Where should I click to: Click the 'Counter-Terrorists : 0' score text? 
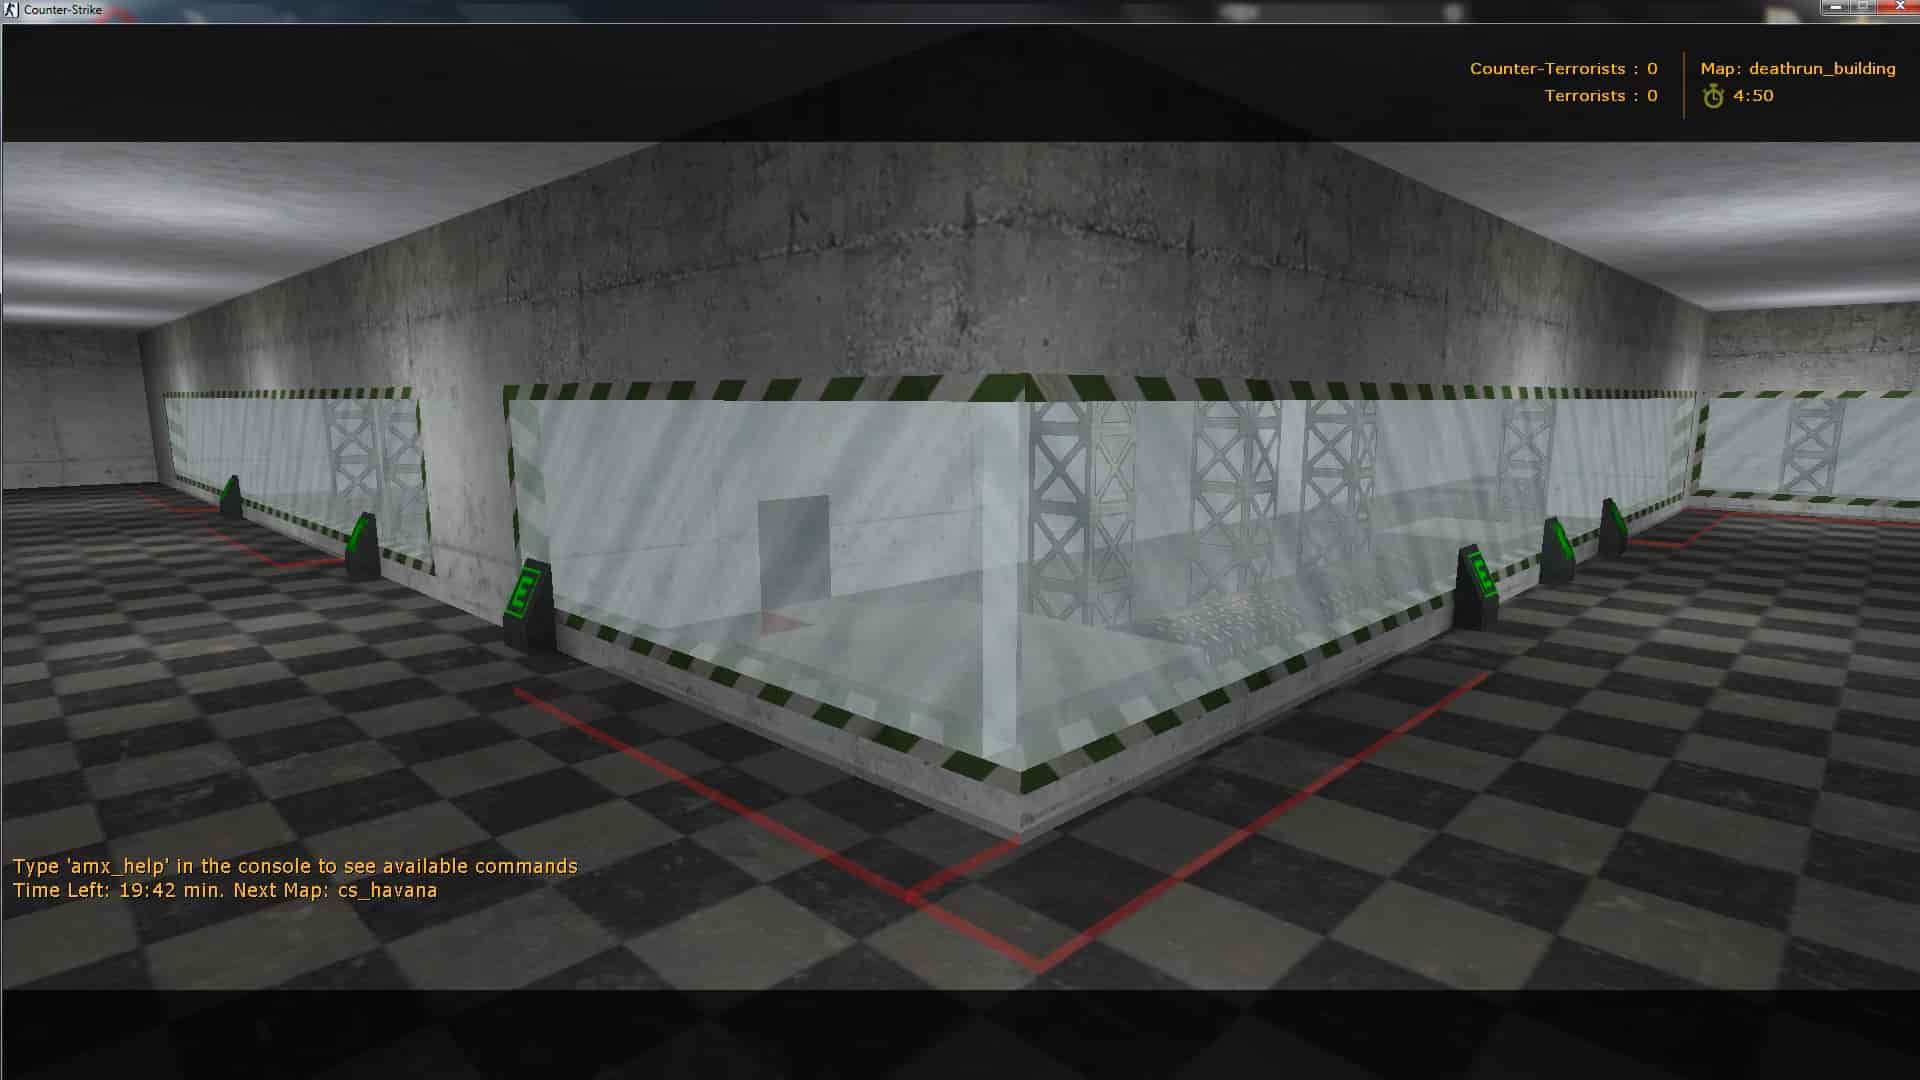pos(1564,69)
